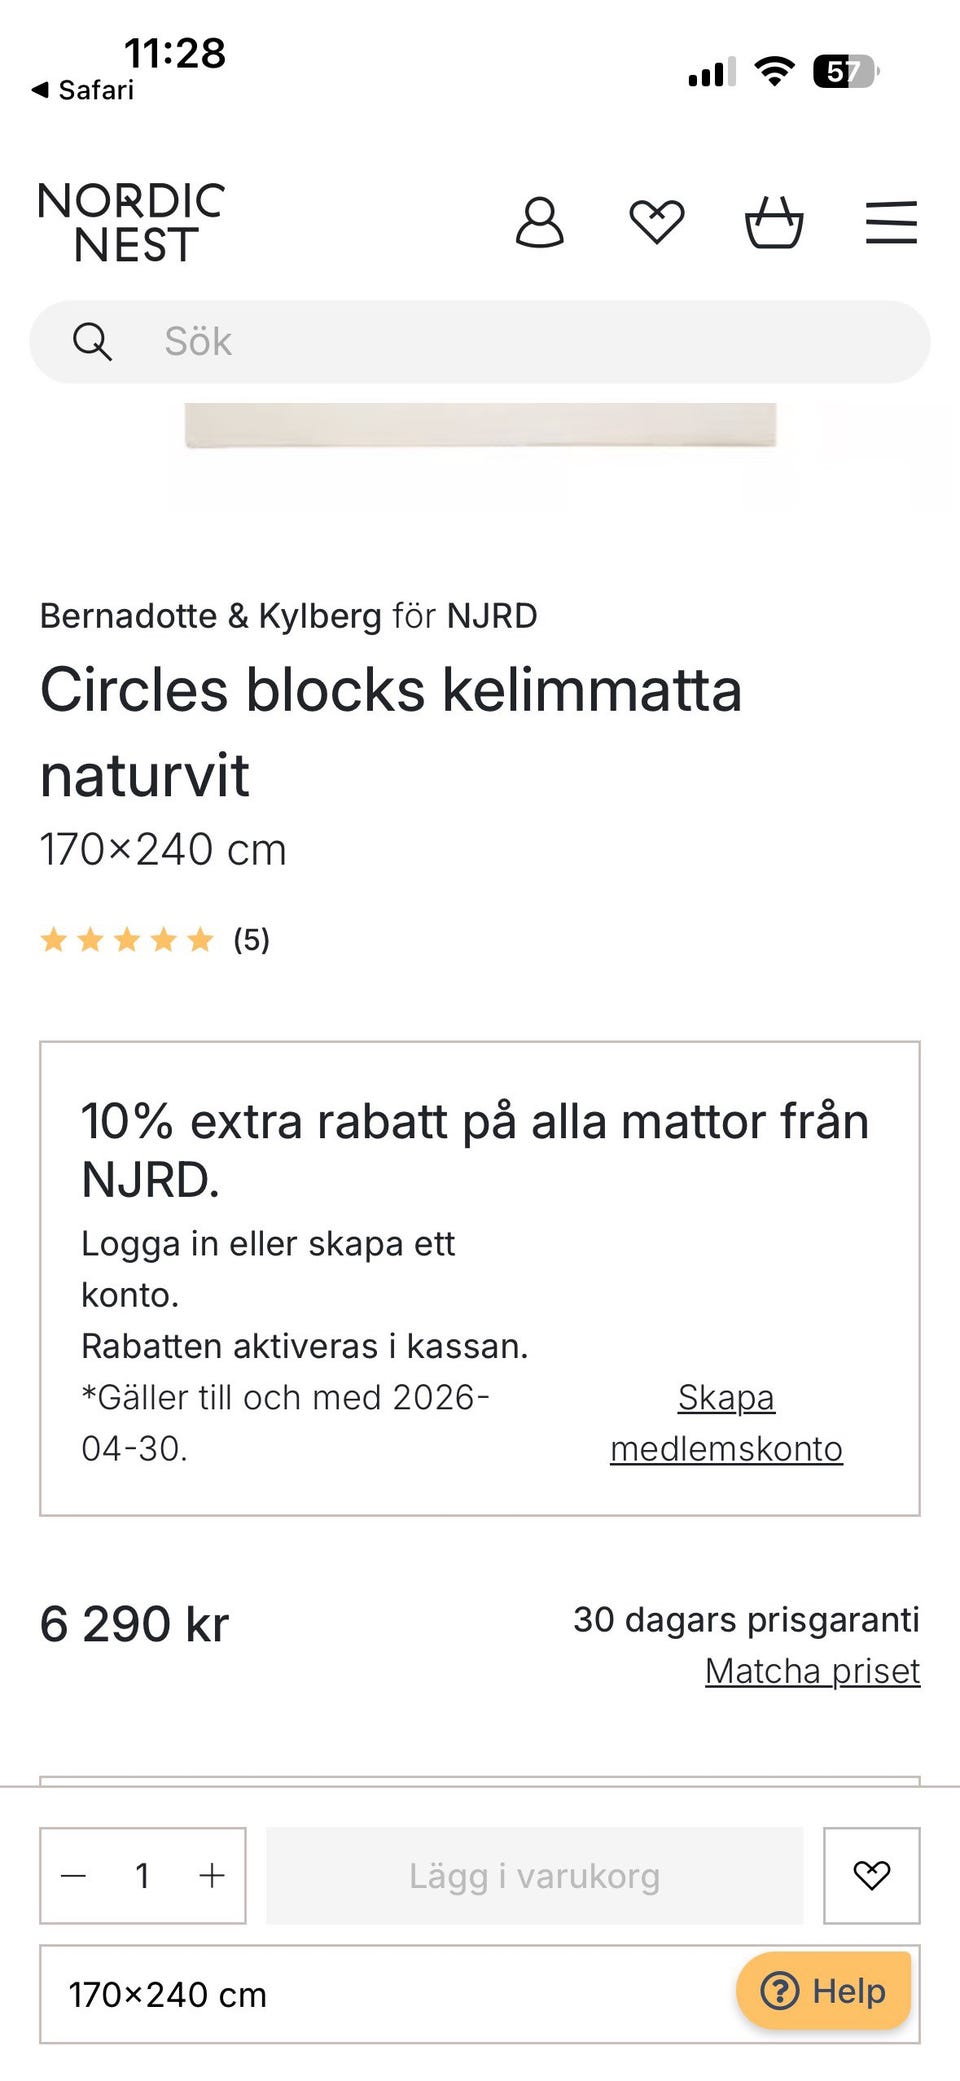This screenshot has height=2081, width=960.
Task: Open the user account icon
Action: (x=539, y=222)
